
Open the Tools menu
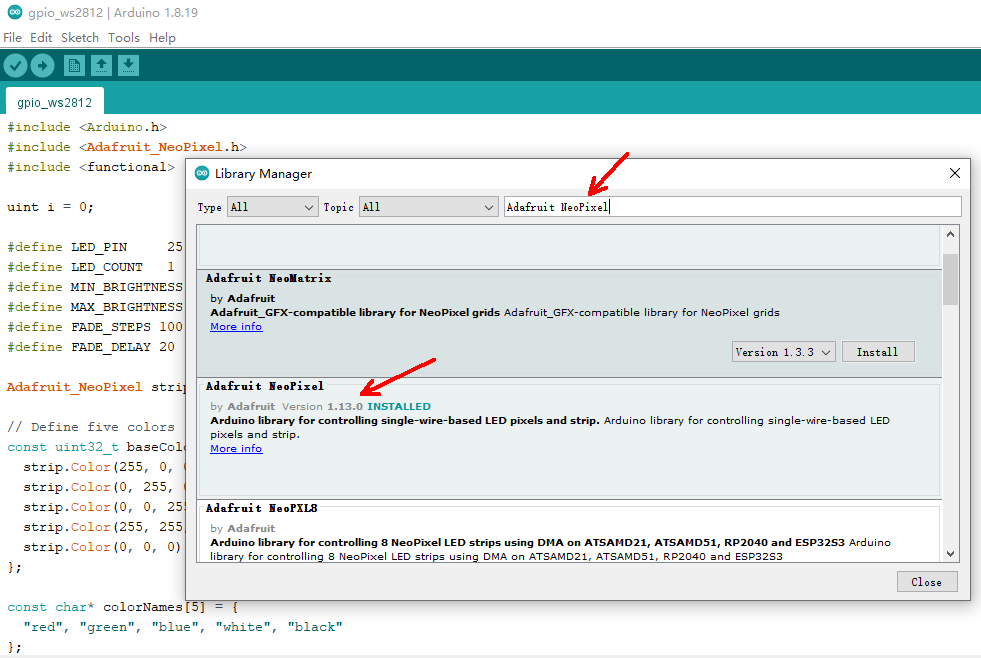point(124,38)
